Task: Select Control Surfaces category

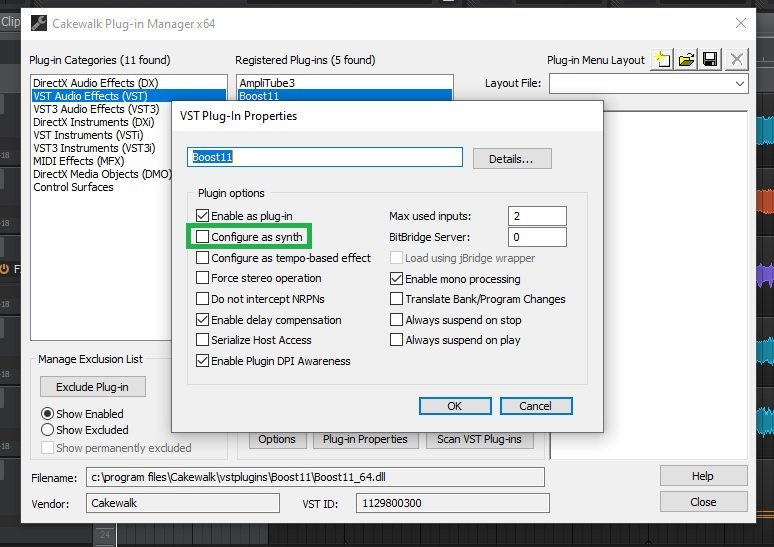Action: [x=102, y=187]
